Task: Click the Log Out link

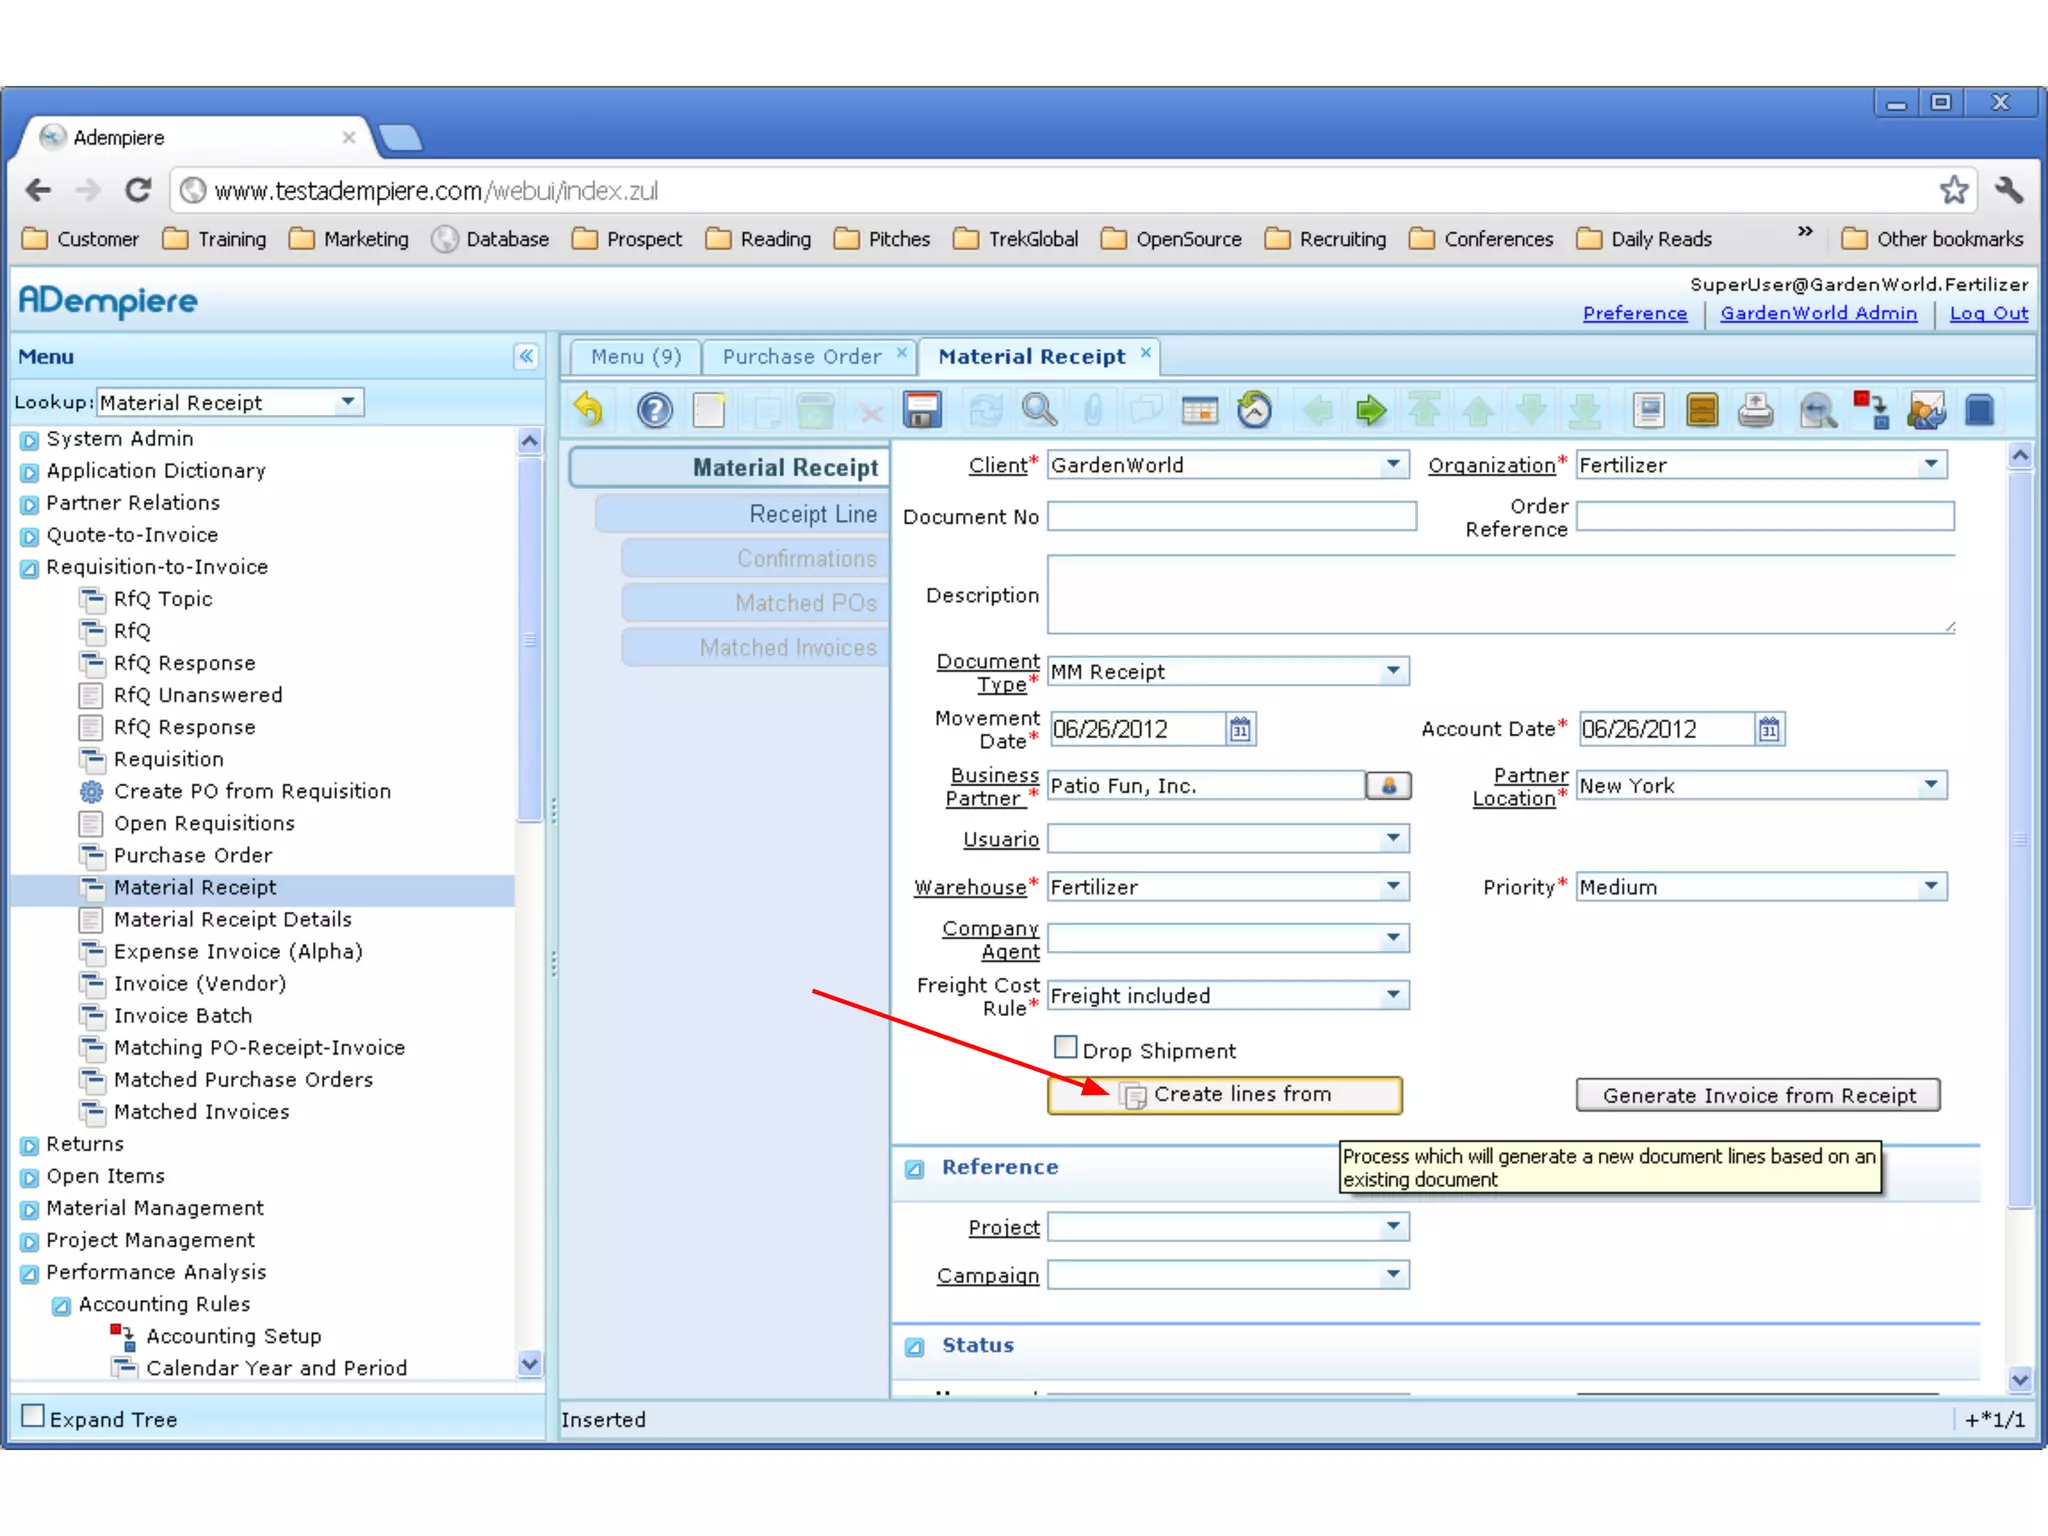Action: [1989, 314]
